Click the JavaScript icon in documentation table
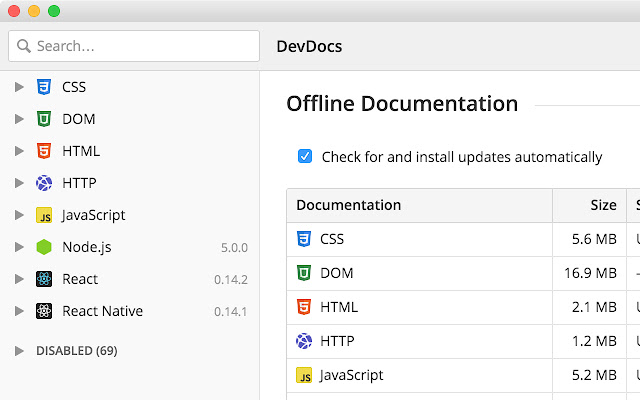The height and width of the screenshot is (400, 640). pos(304,375)
